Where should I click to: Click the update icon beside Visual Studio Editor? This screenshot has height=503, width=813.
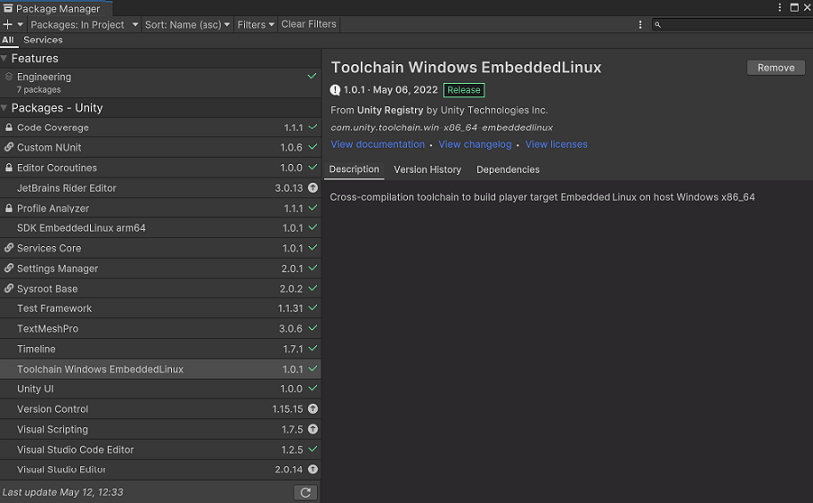click(313, 469)
